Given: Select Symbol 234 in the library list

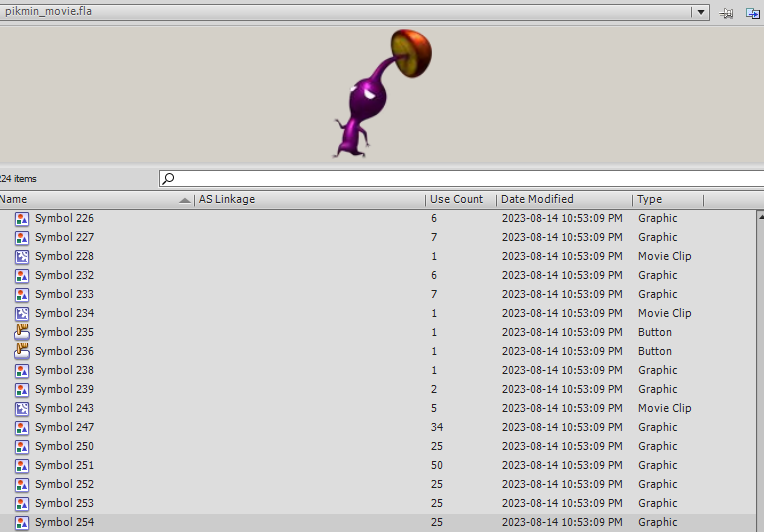Looking at the screenshot, I should point(64,313).
